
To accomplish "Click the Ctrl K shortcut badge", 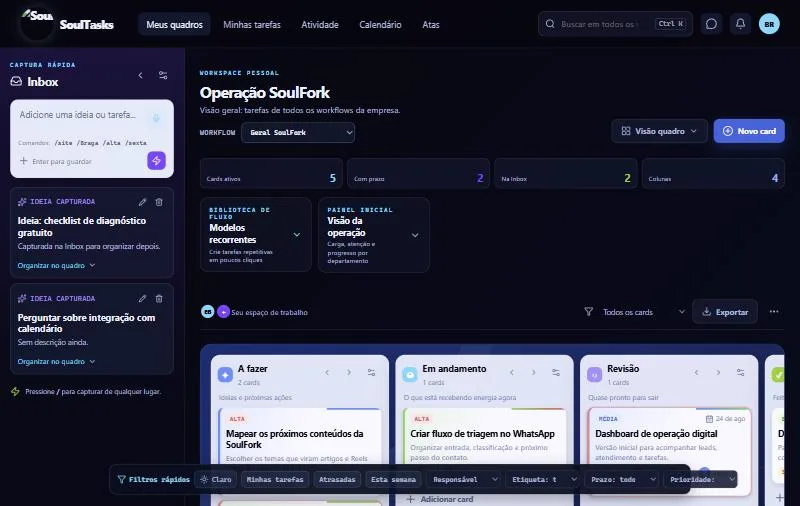I will (670, 24).
